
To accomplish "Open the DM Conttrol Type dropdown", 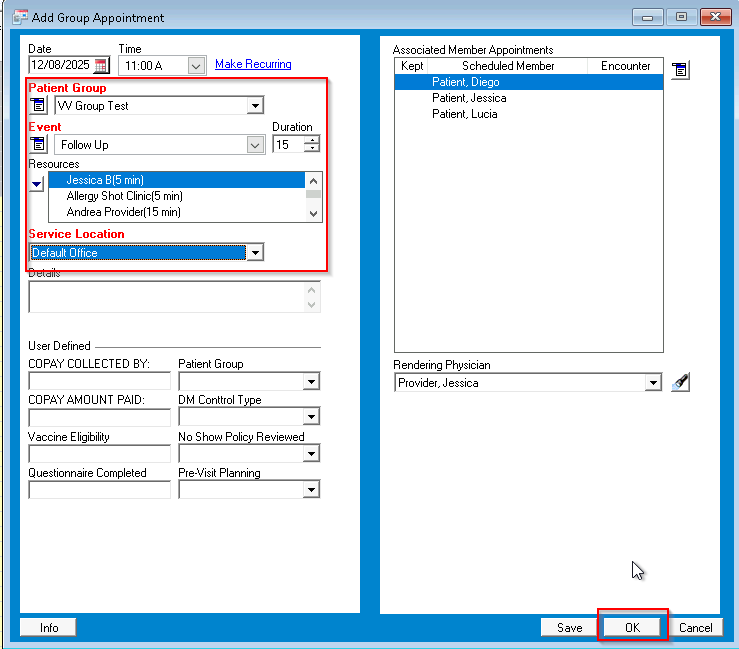I will point(311,417).
